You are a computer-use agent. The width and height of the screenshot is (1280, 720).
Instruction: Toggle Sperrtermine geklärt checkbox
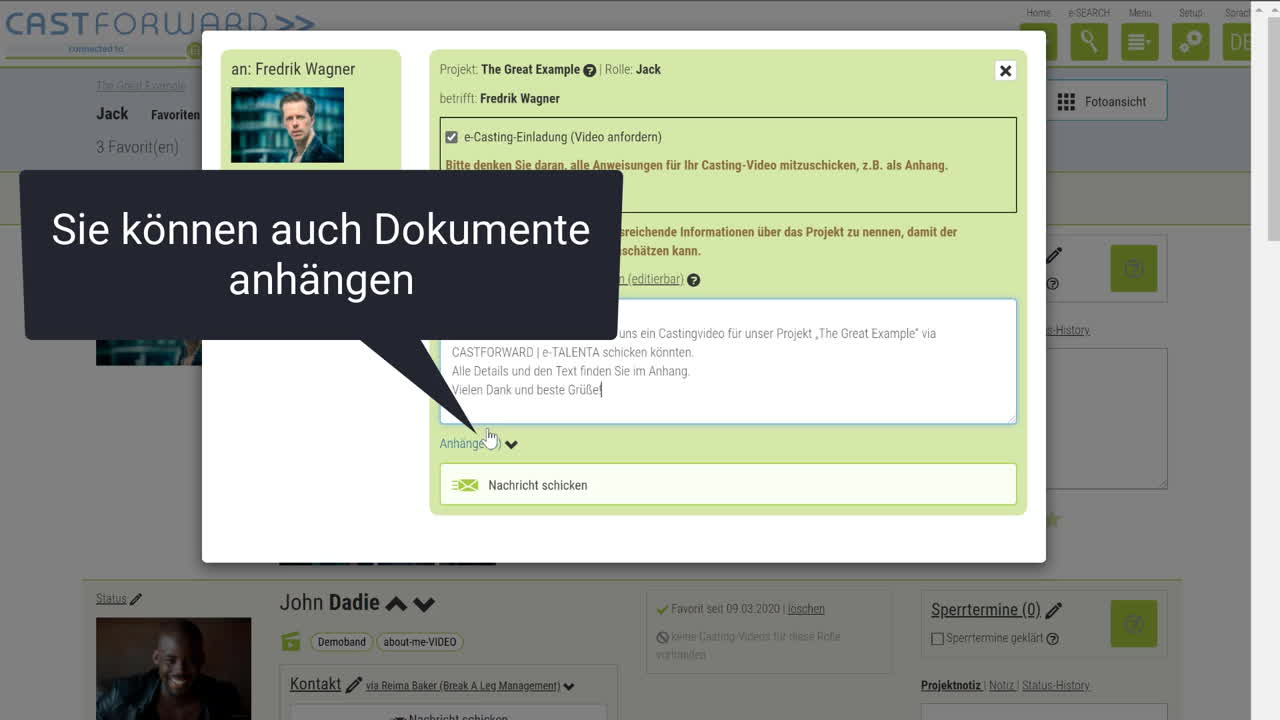937,639
